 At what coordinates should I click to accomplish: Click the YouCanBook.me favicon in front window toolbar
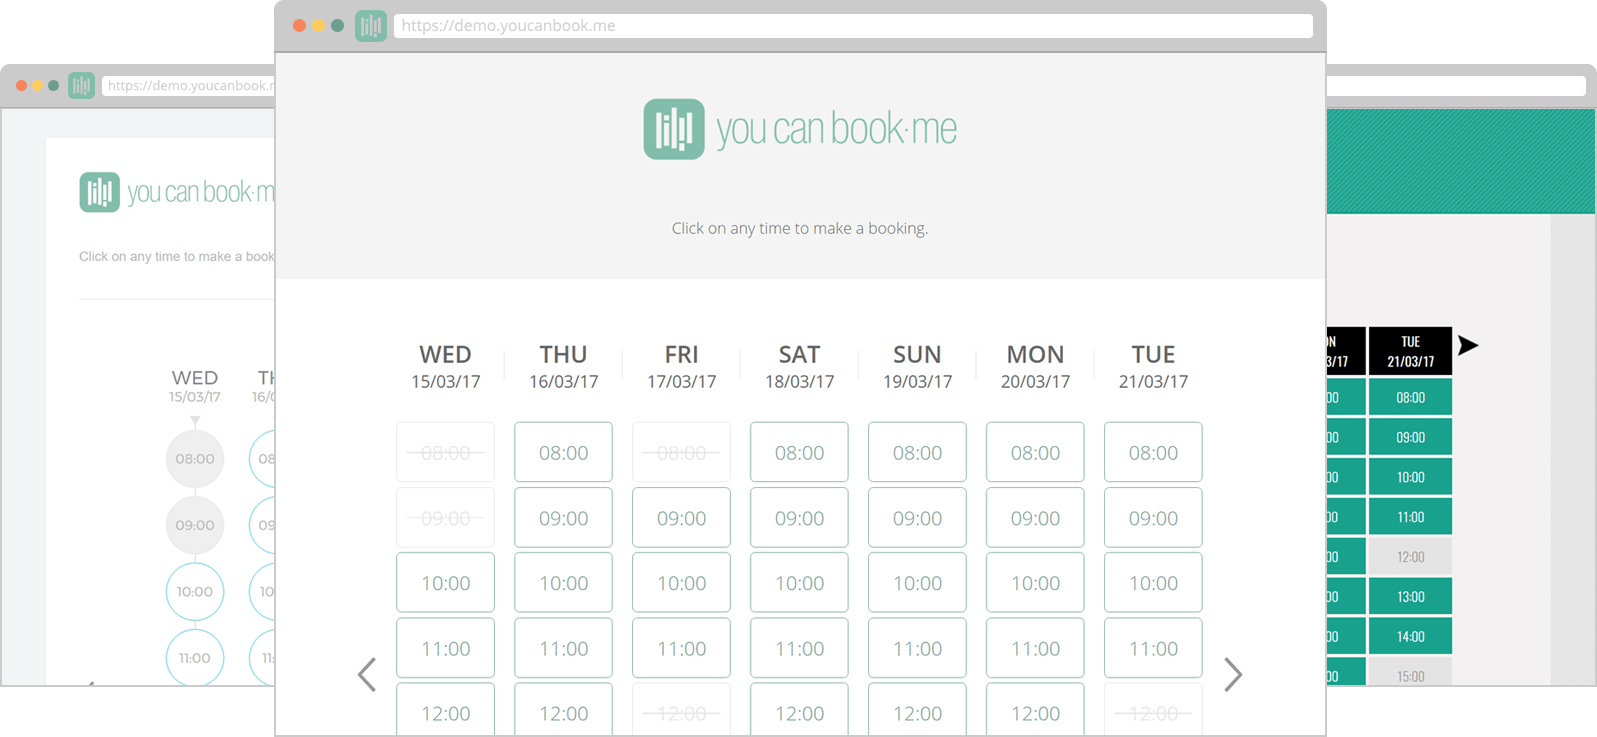coord(371,26)
